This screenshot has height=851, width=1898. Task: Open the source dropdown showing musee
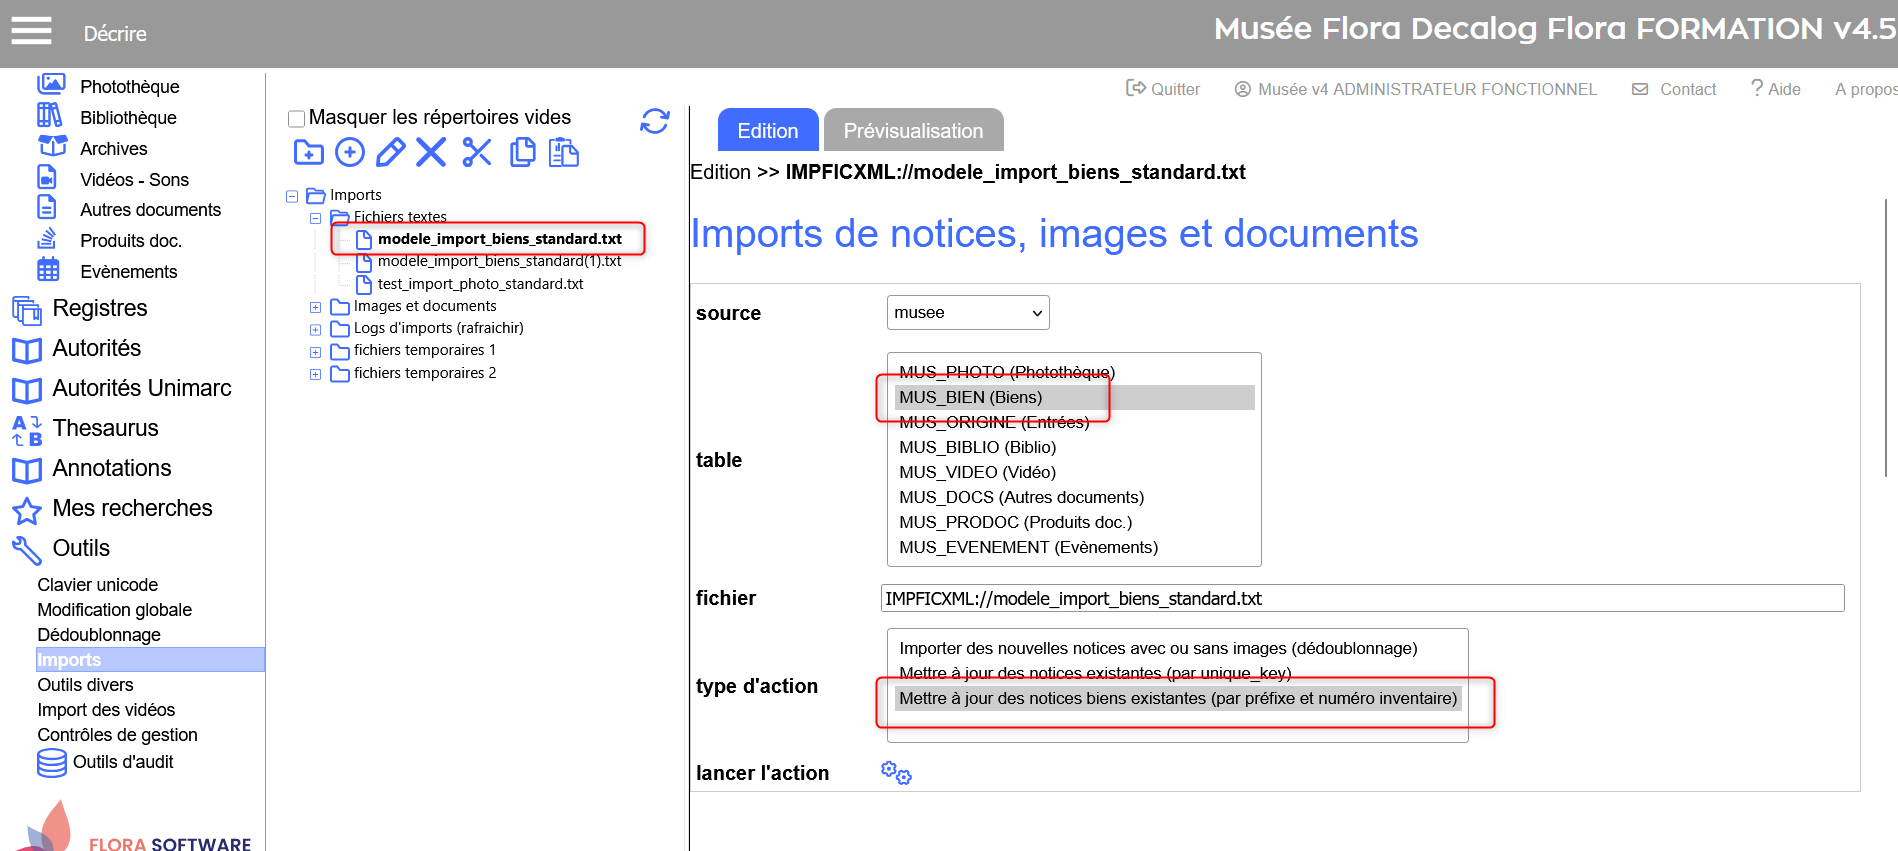pos(968,312)
